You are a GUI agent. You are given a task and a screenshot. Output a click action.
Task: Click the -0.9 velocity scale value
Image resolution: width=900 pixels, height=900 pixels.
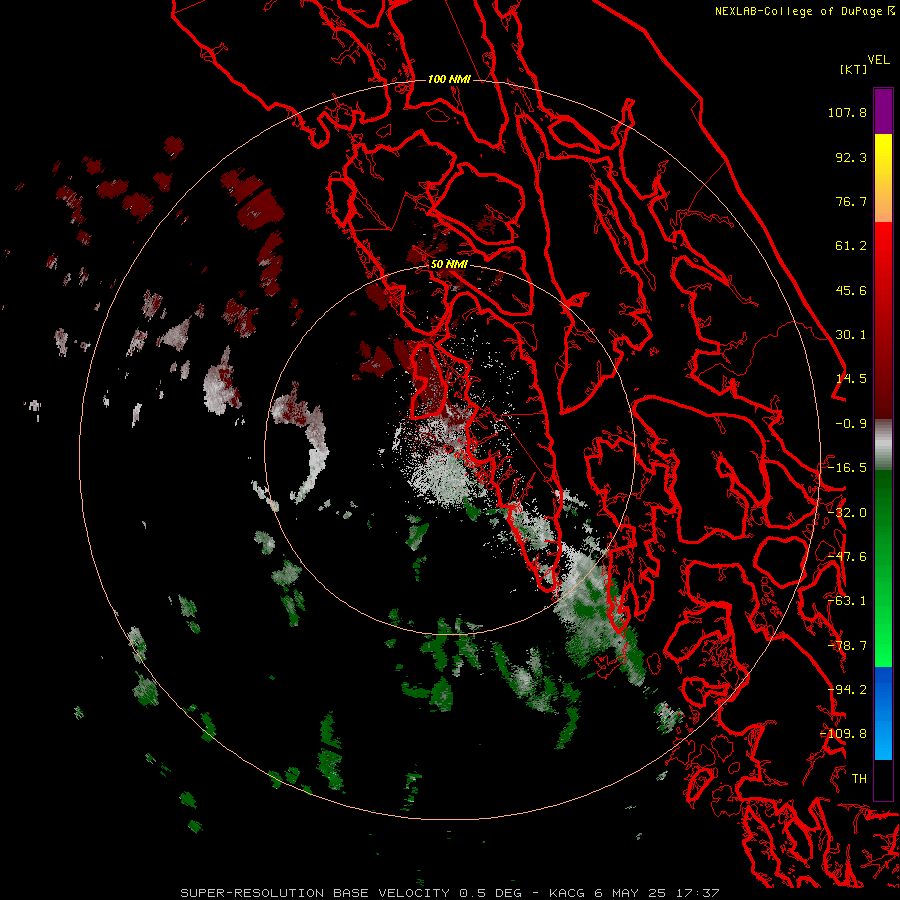point(851,424)
